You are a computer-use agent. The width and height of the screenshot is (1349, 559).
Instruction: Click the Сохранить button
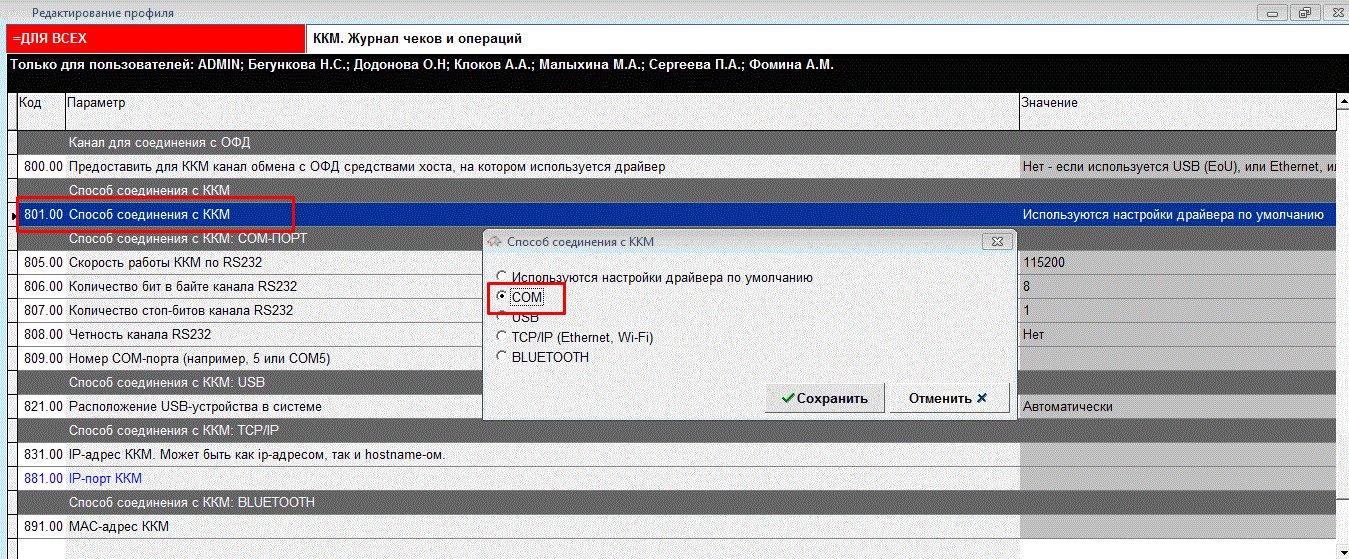(825, 398)
